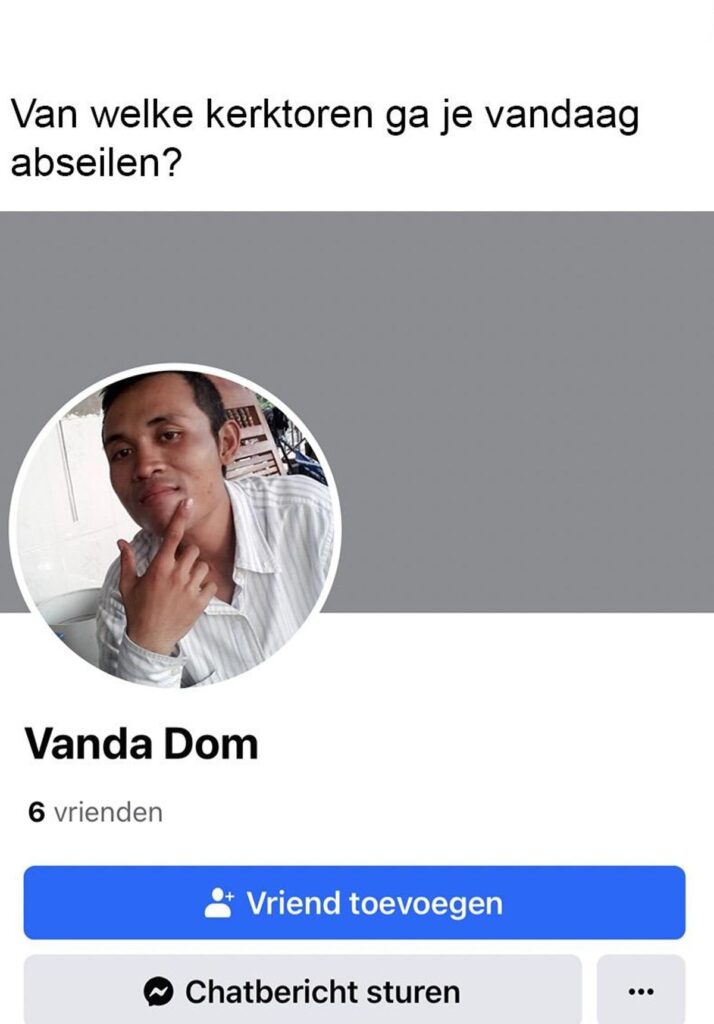The width and height of the screenshot is (714, 1024).
Task: Open the 6 vrienden friends list
Action: pyautogui.click(x=95, y=812)
